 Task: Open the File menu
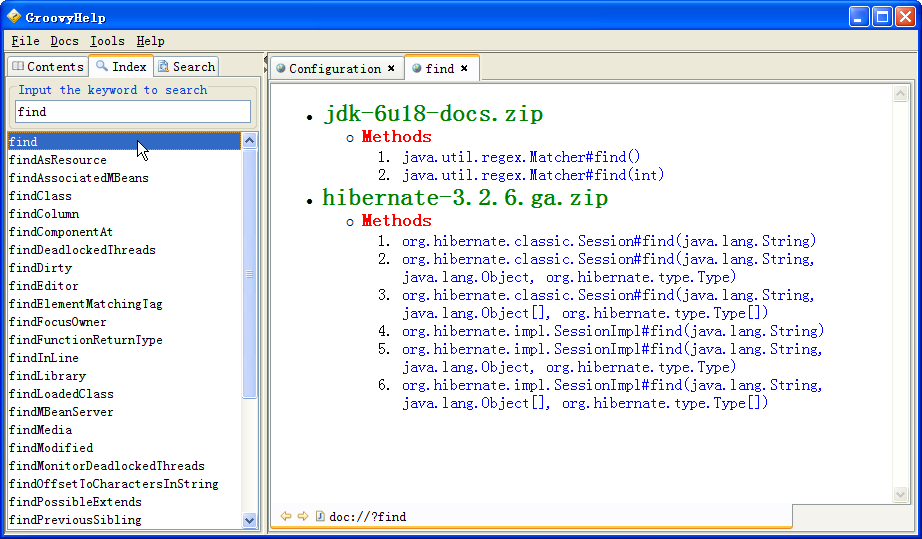(x=26, y=41)
